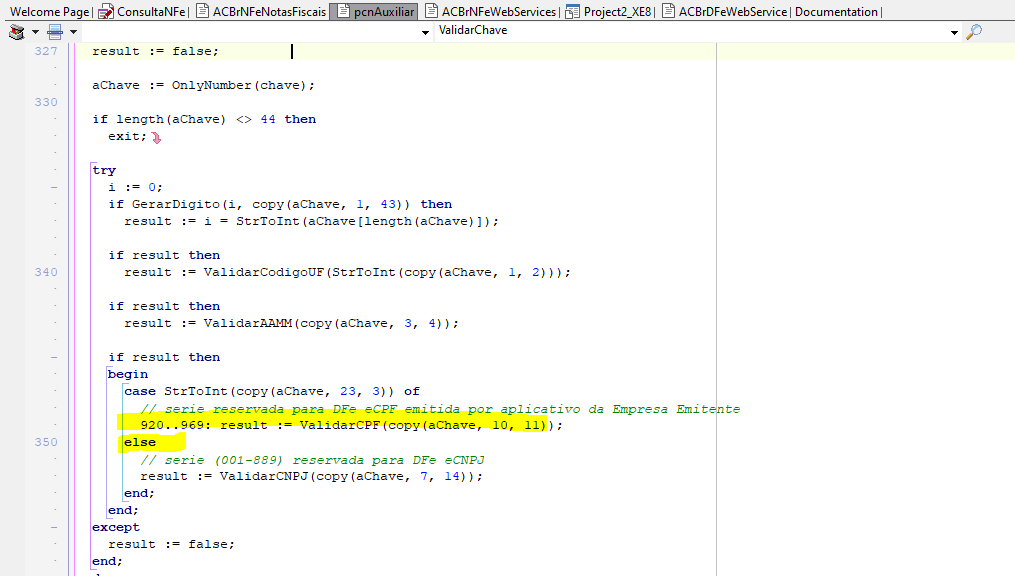Viewport: 1015px width, 576px height.
Task: Click the 'try' keyword
Action: coord(104,170)
